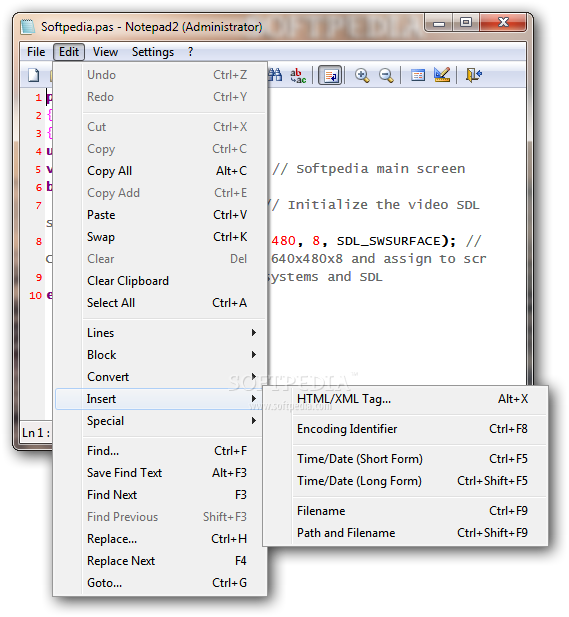Expand the Special submenu
This screenshot has width=569, height=617.
[x=159, y=421]
